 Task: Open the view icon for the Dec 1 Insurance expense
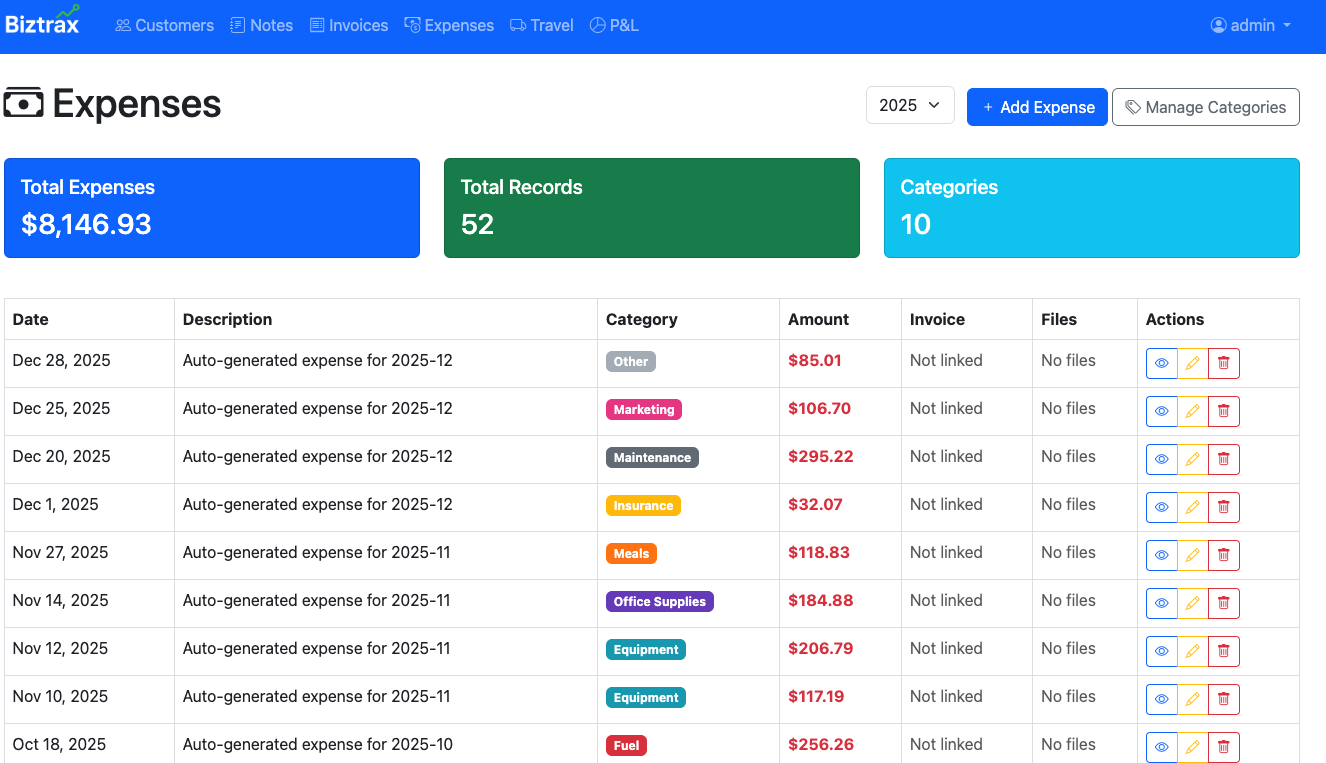click(x=1161, y=506)
